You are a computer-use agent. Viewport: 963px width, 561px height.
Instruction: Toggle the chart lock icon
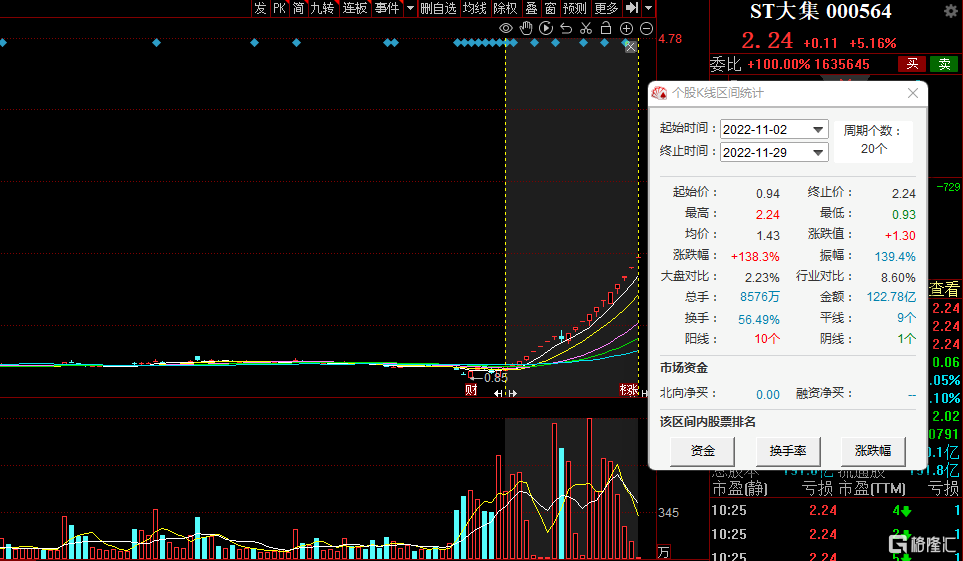(x=606, y=28)
